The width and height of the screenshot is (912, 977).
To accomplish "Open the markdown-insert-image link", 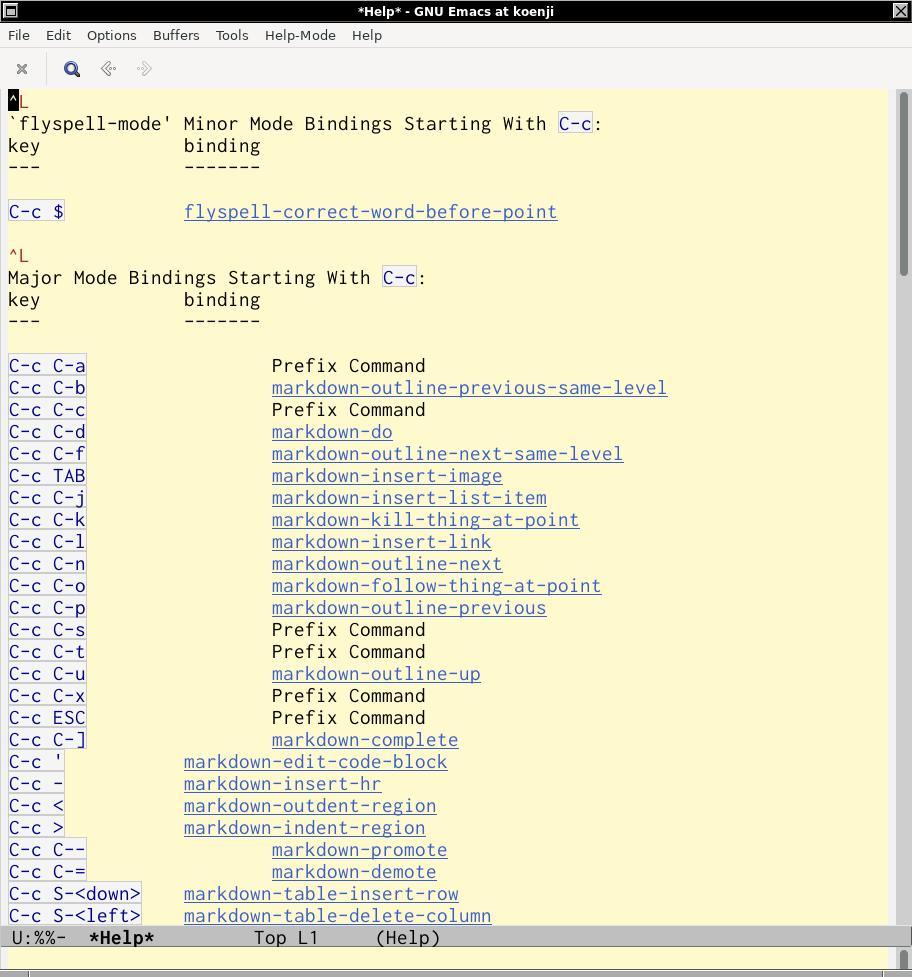I will (x=386, y=476).
